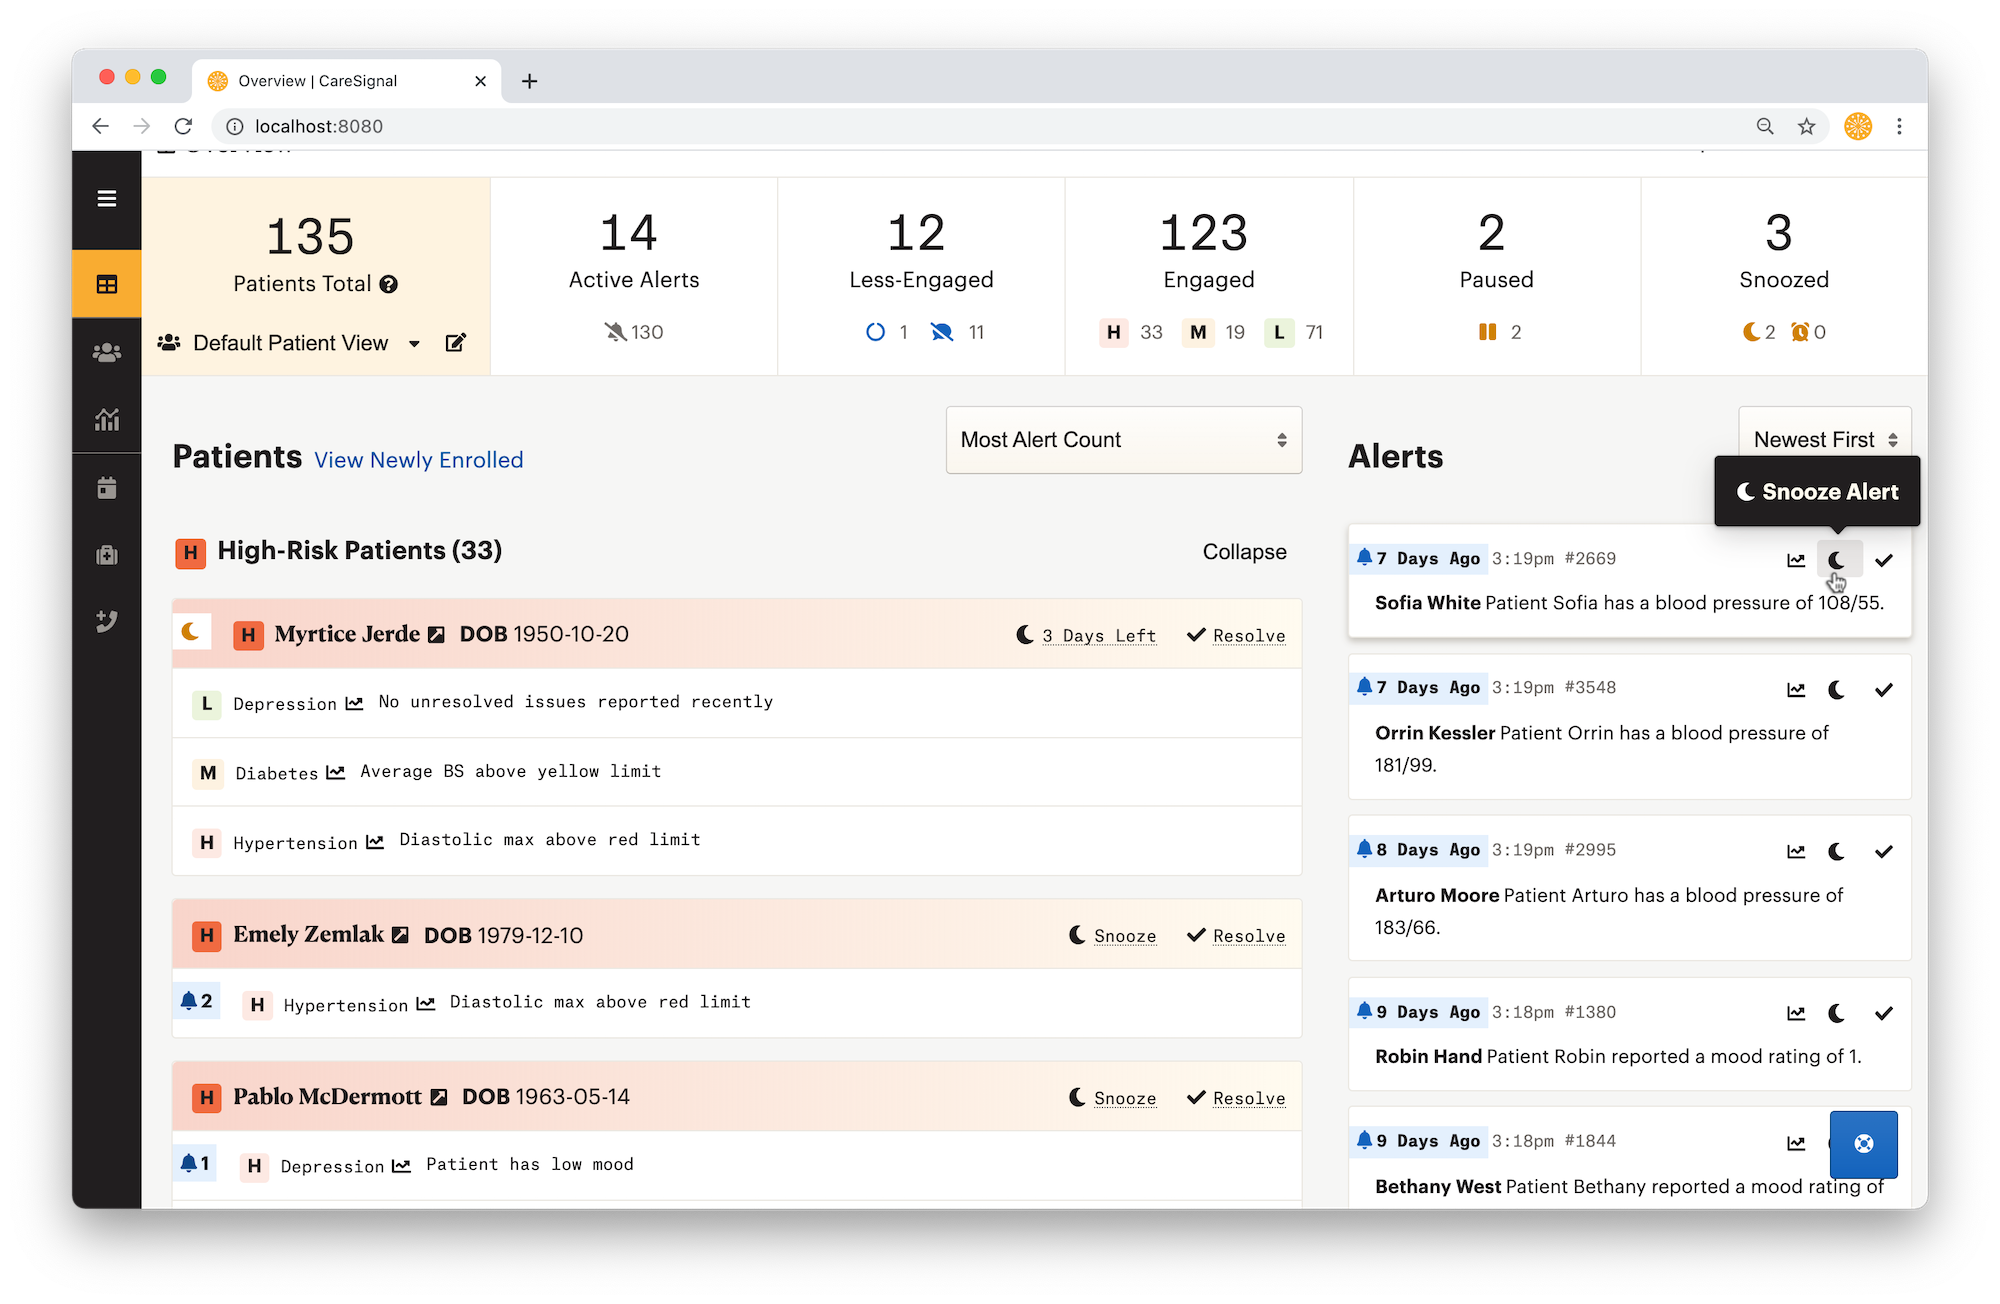The width and height of the screenshot is (2000, 1304).
Task: Open Hypertension chart for Myrtice Jerde
Action: tap(375, 843)
